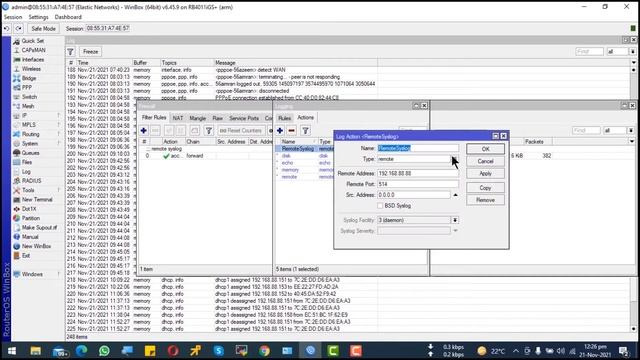
Task: Remove logging action with minus icon
Action: (x=291, y=131)
